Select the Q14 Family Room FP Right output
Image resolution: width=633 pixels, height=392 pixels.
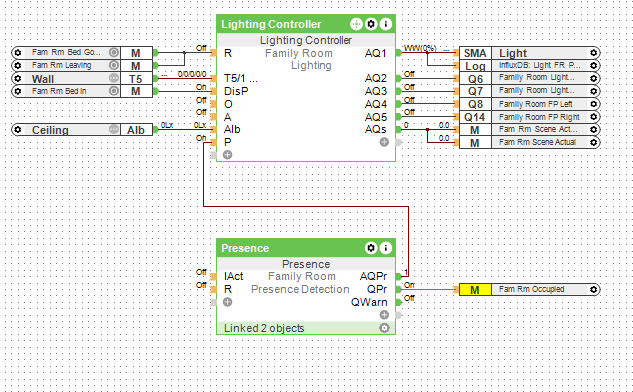(529, 117)
